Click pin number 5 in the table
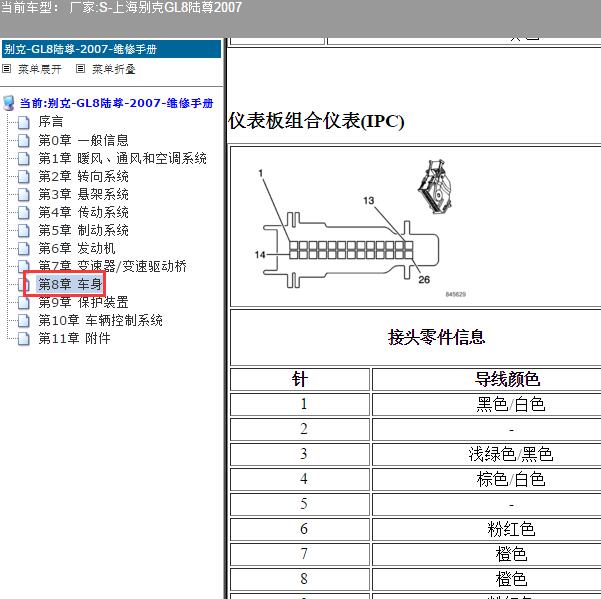This screenshot has width=601, height=599. pos(304,504)
